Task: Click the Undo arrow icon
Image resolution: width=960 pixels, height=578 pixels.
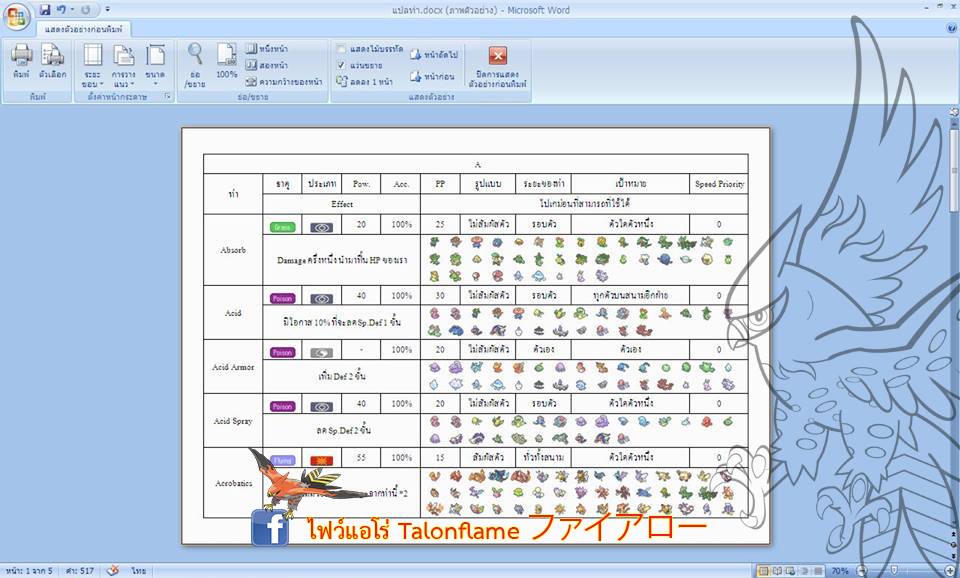Action: pyautogui.click(x=61, y=9)
